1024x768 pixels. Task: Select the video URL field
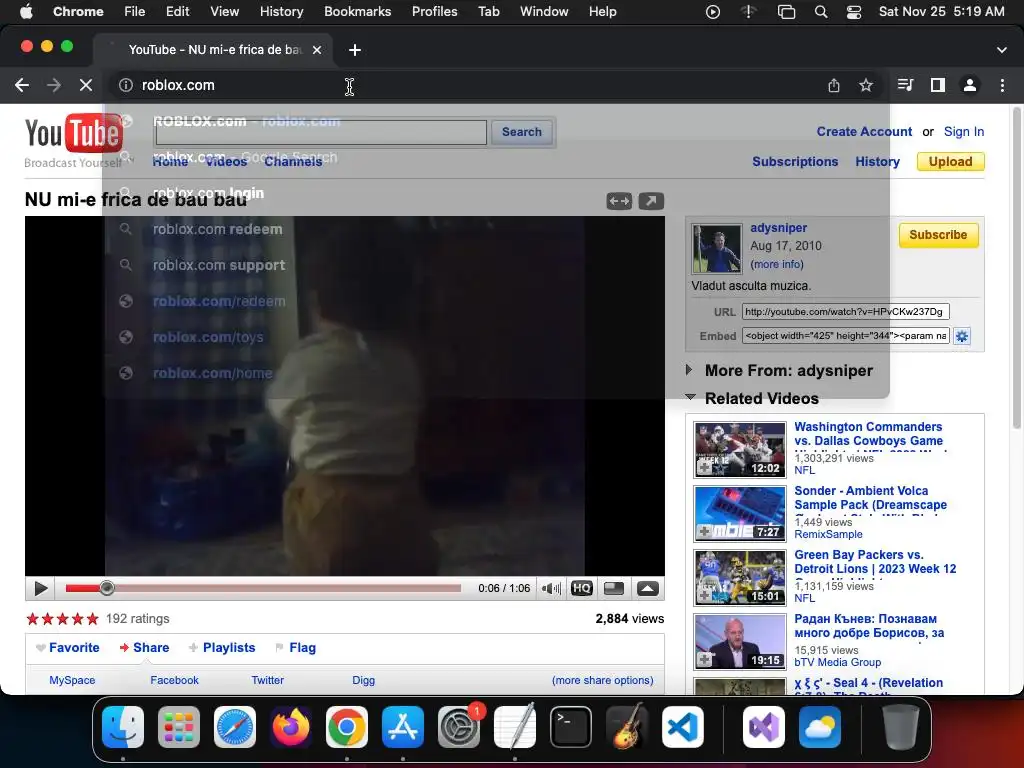coord(845,312)
